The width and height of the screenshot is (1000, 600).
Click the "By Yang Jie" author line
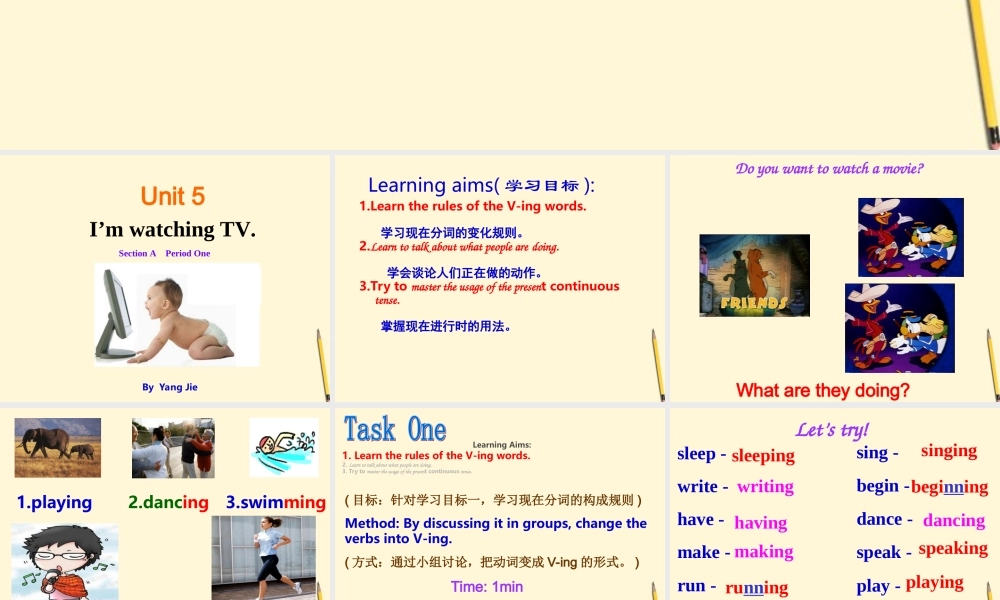(170, 387)
